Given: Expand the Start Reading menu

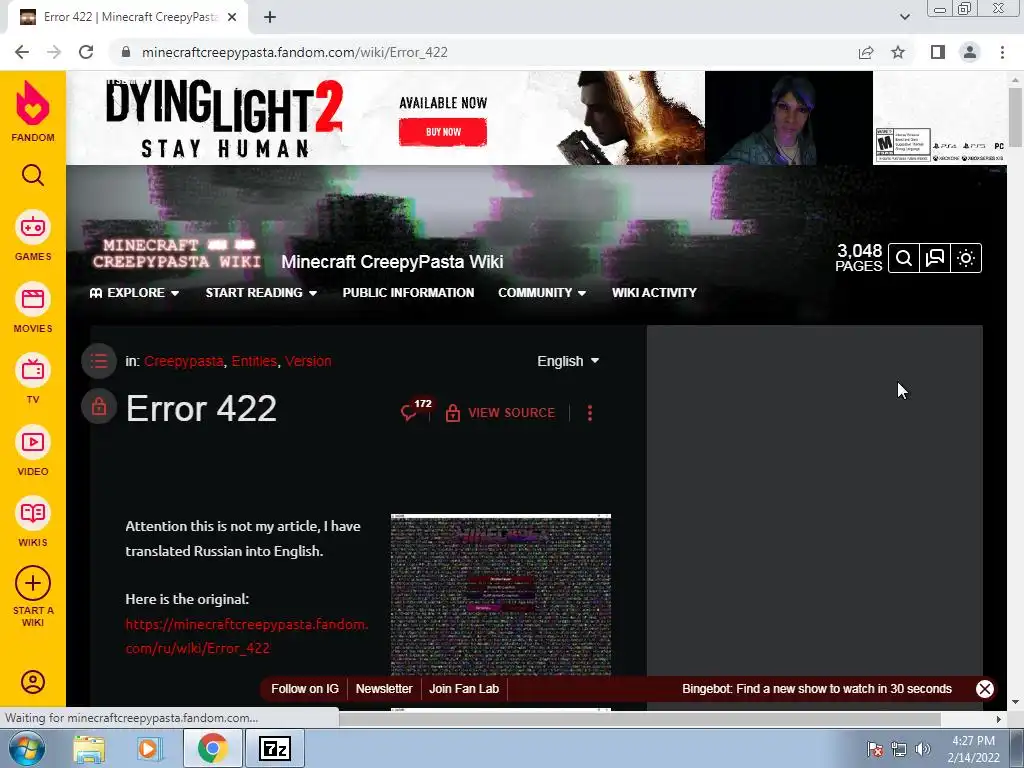Looking at the screenshot, I should pos(261,293).
